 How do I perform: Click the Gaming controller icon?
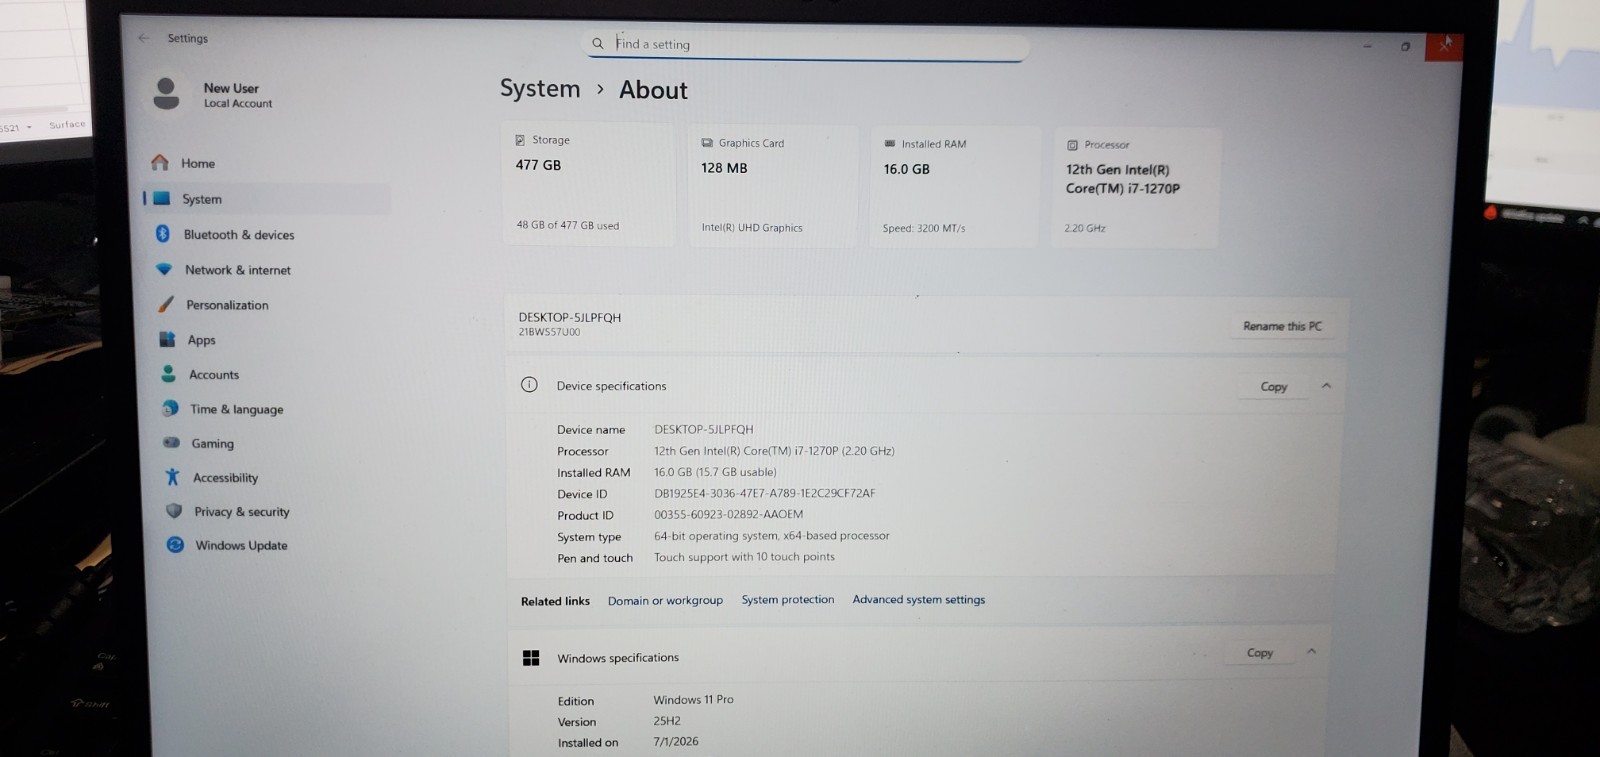[172, 442]
